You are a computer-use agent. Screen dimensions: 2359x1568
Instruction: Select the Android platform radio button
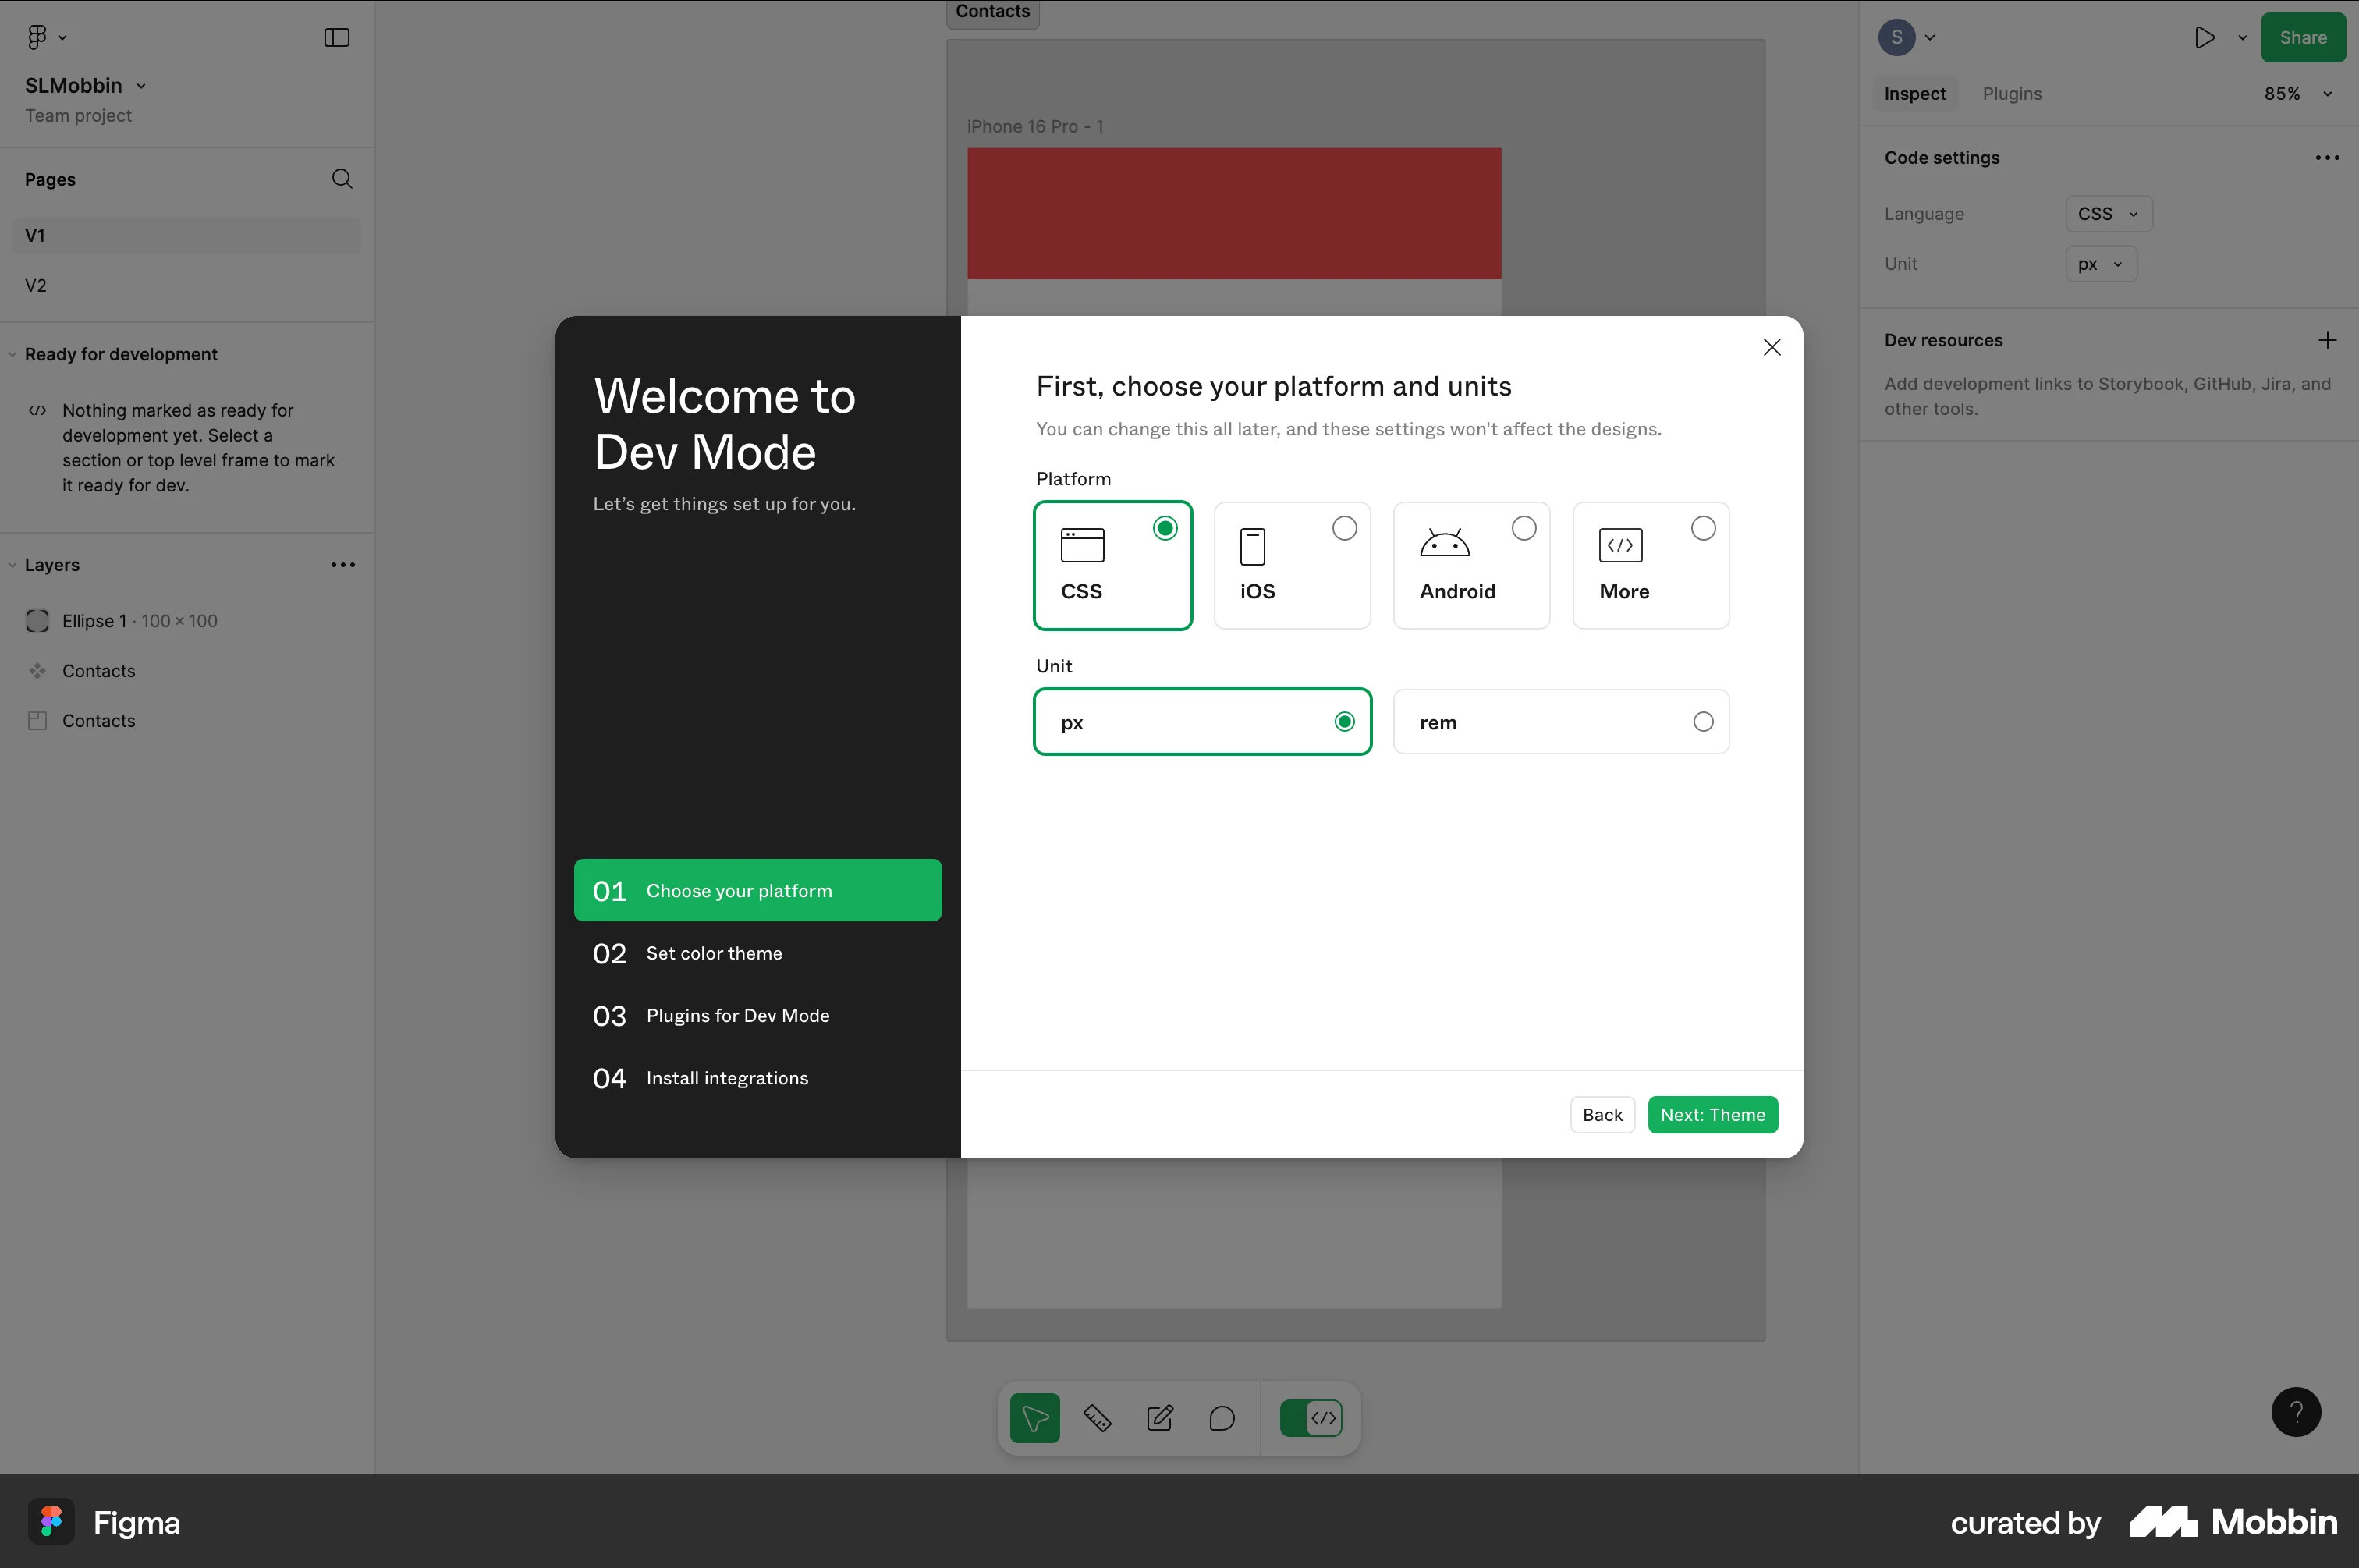pos(1524,528)
